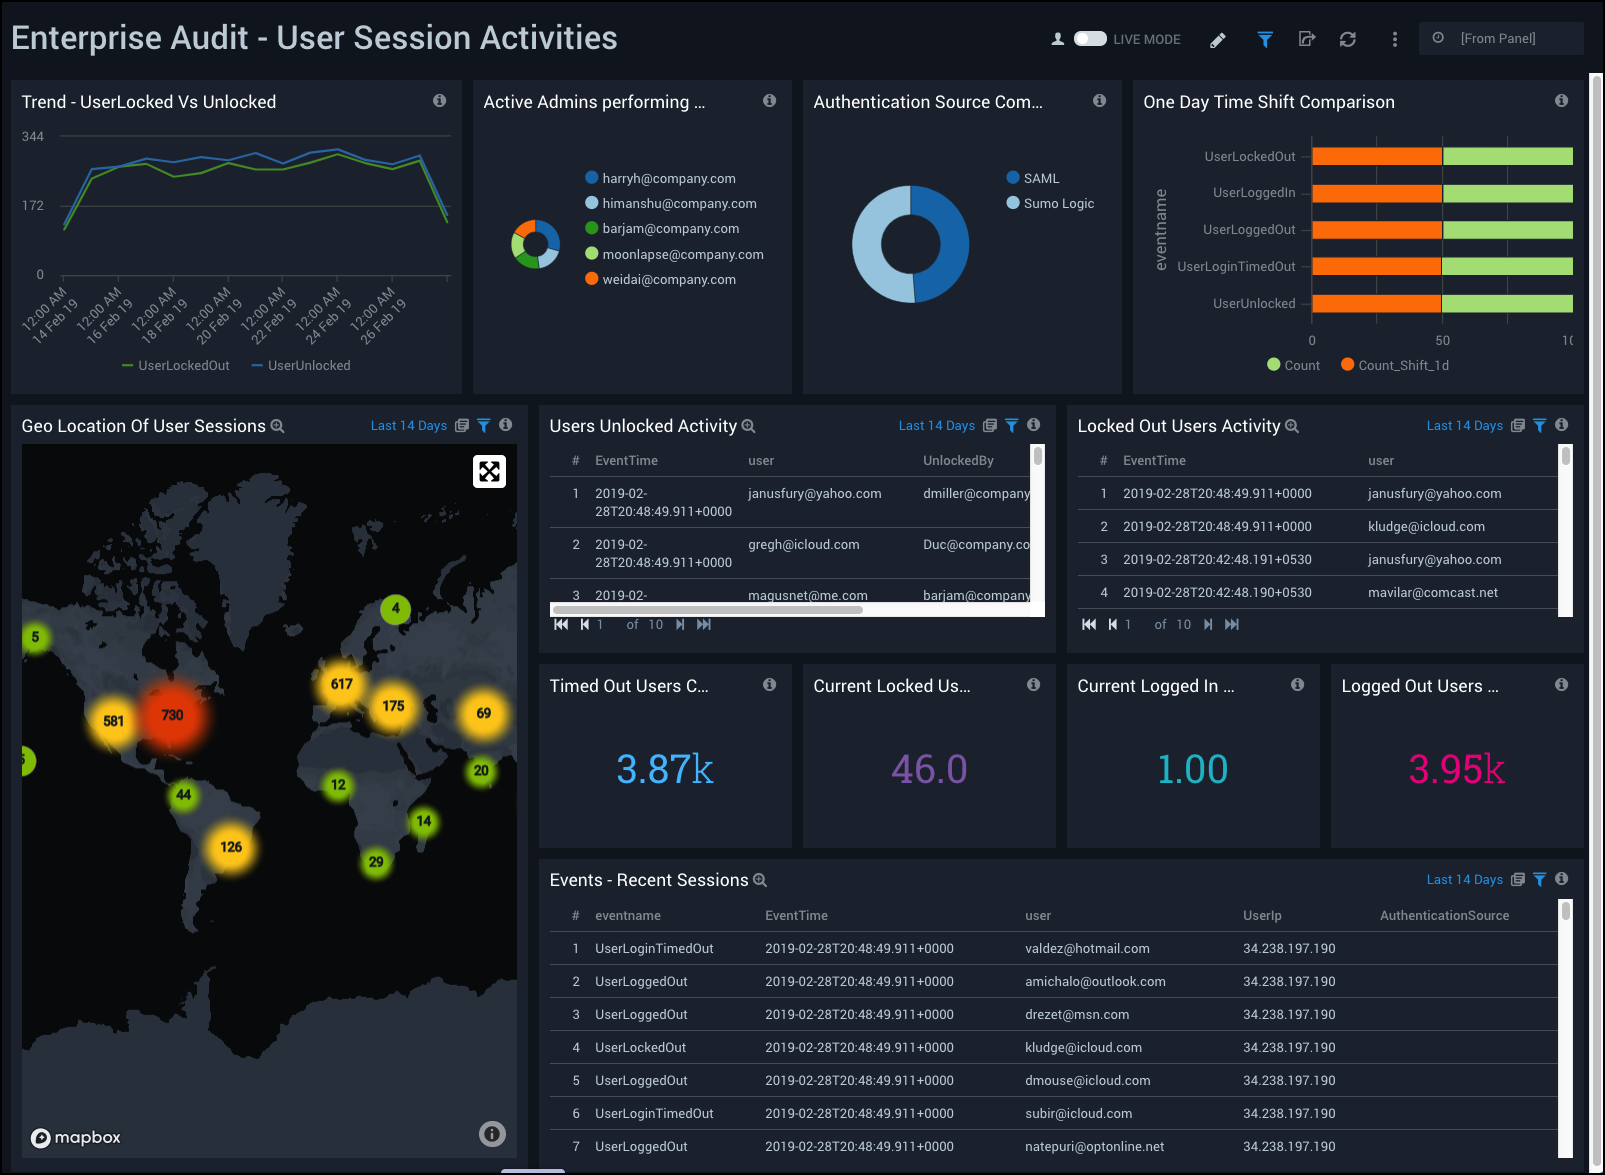Screen dimensions: 1605x1175
Task: Show info for Trend UserLocked Vs Unlocked panel
Action: [439, 101]
